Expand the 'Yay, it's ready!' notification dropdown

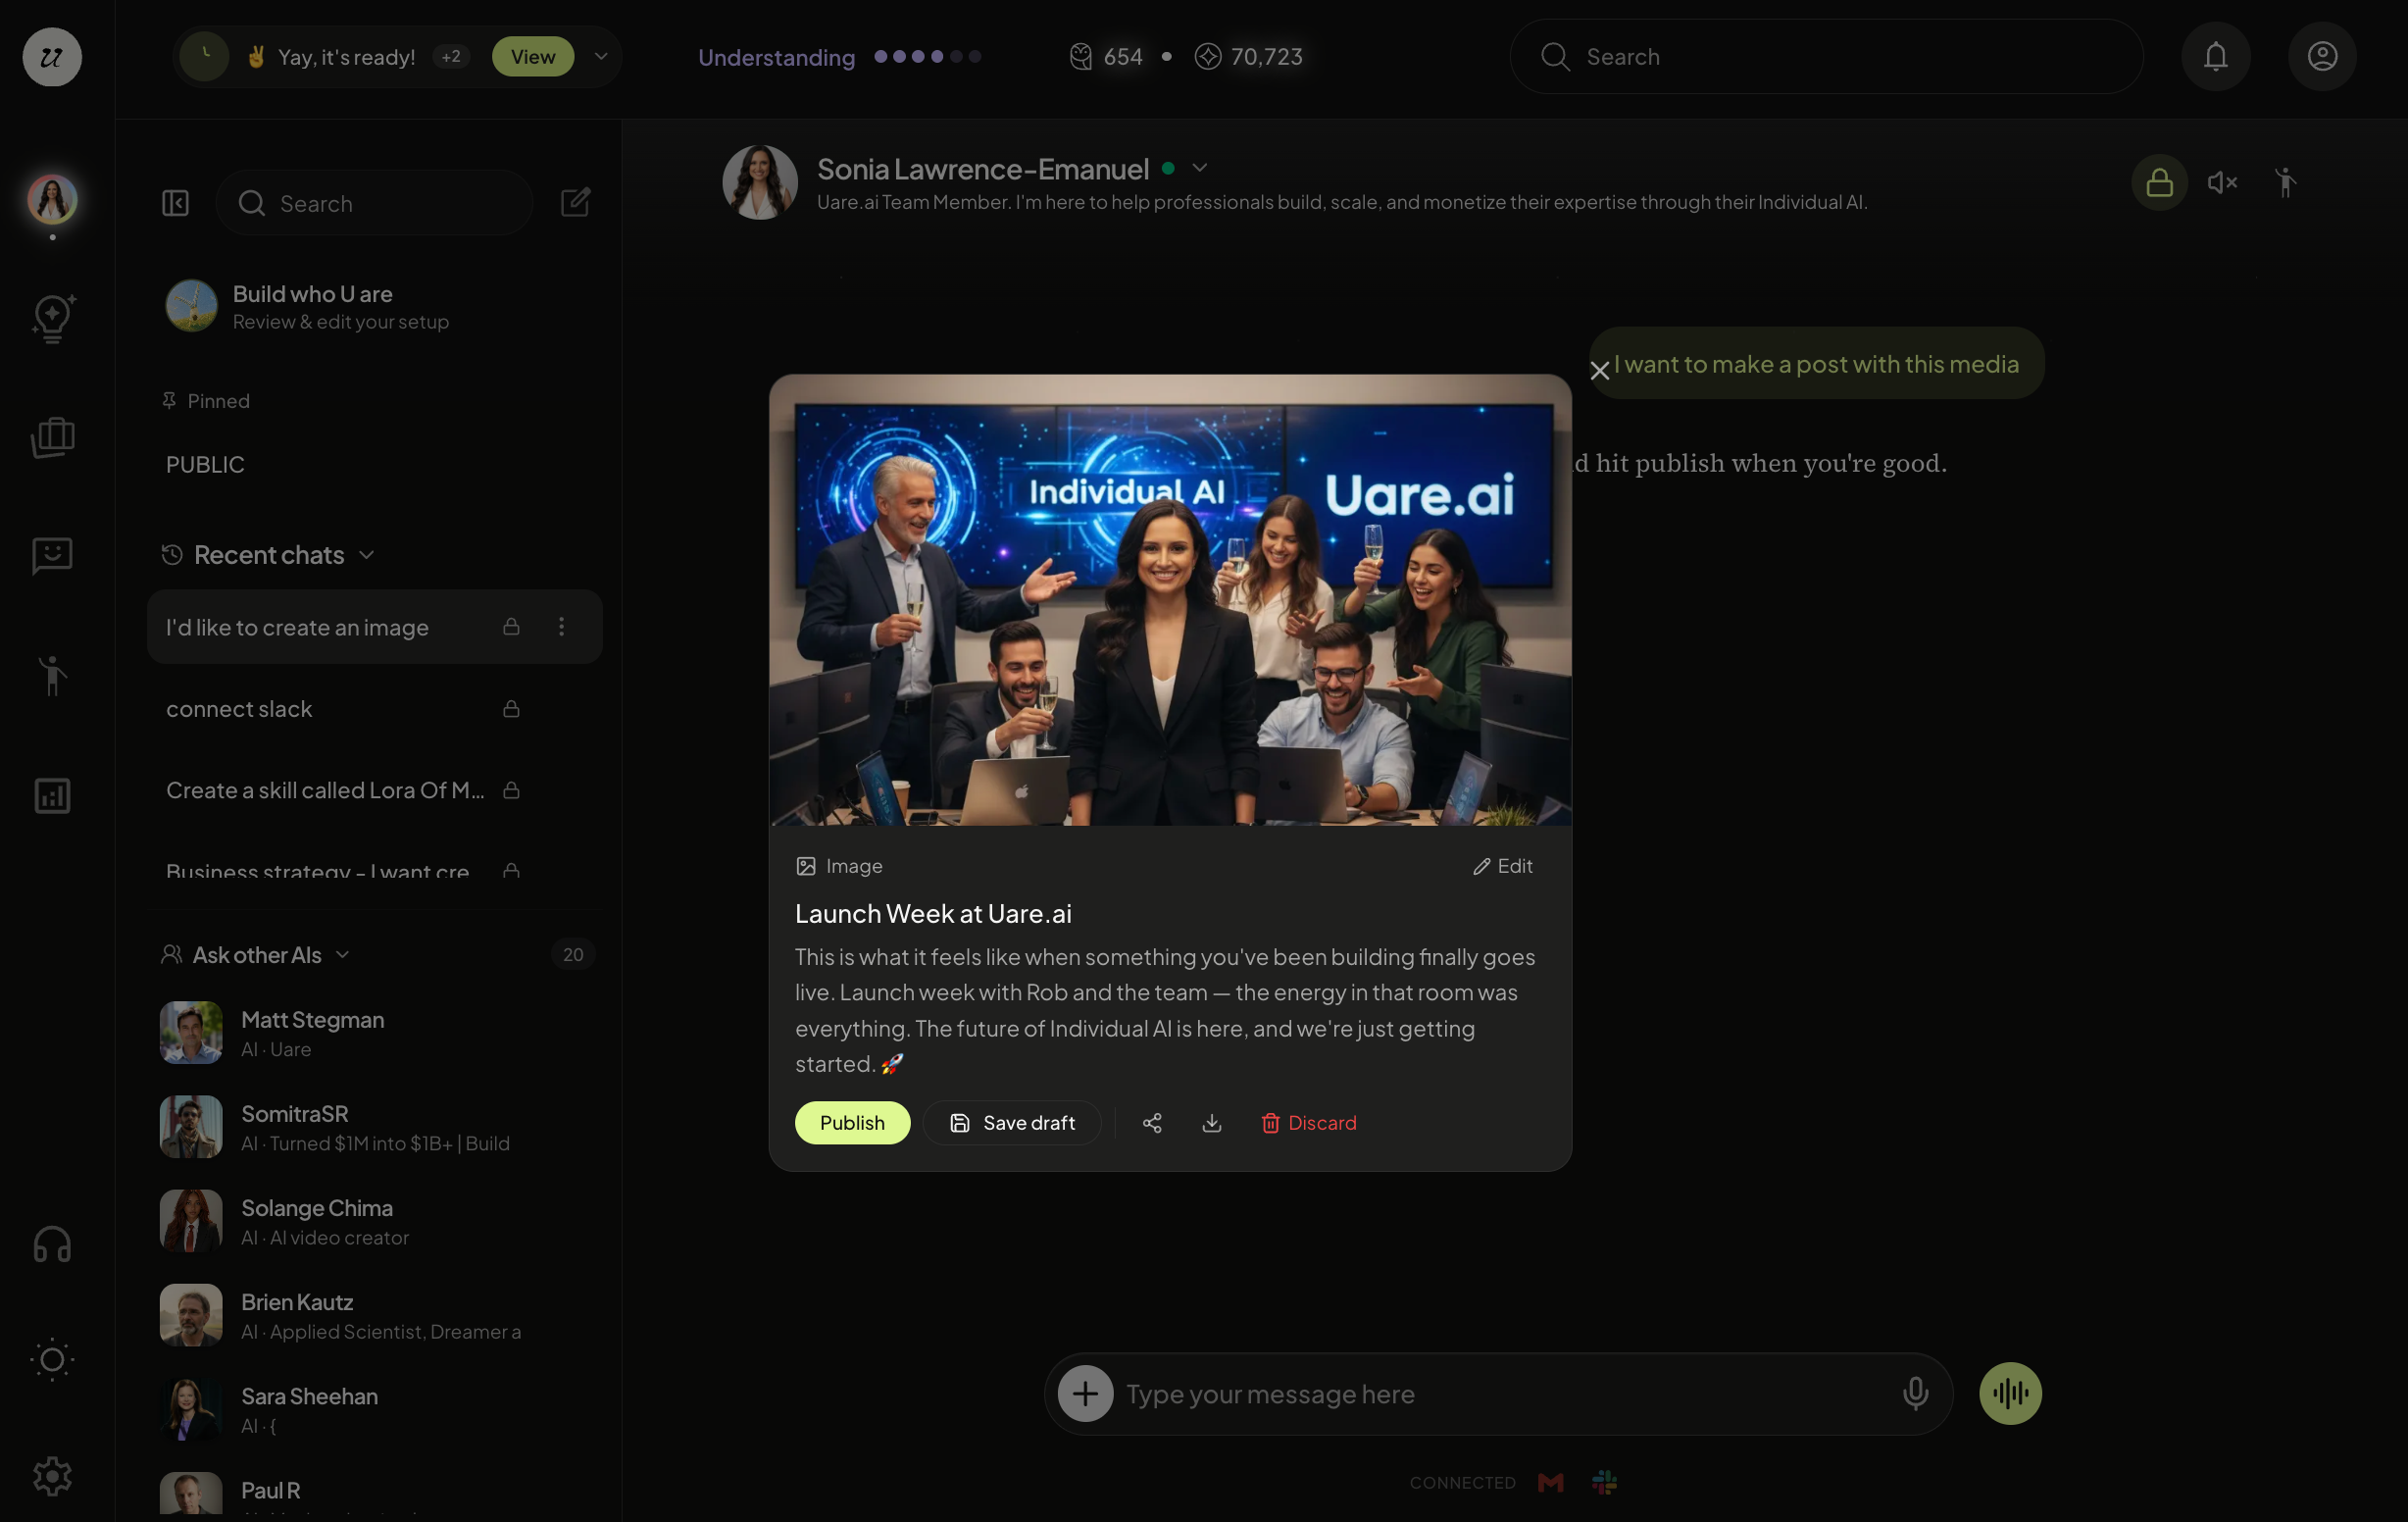click(x=601, y=56)
